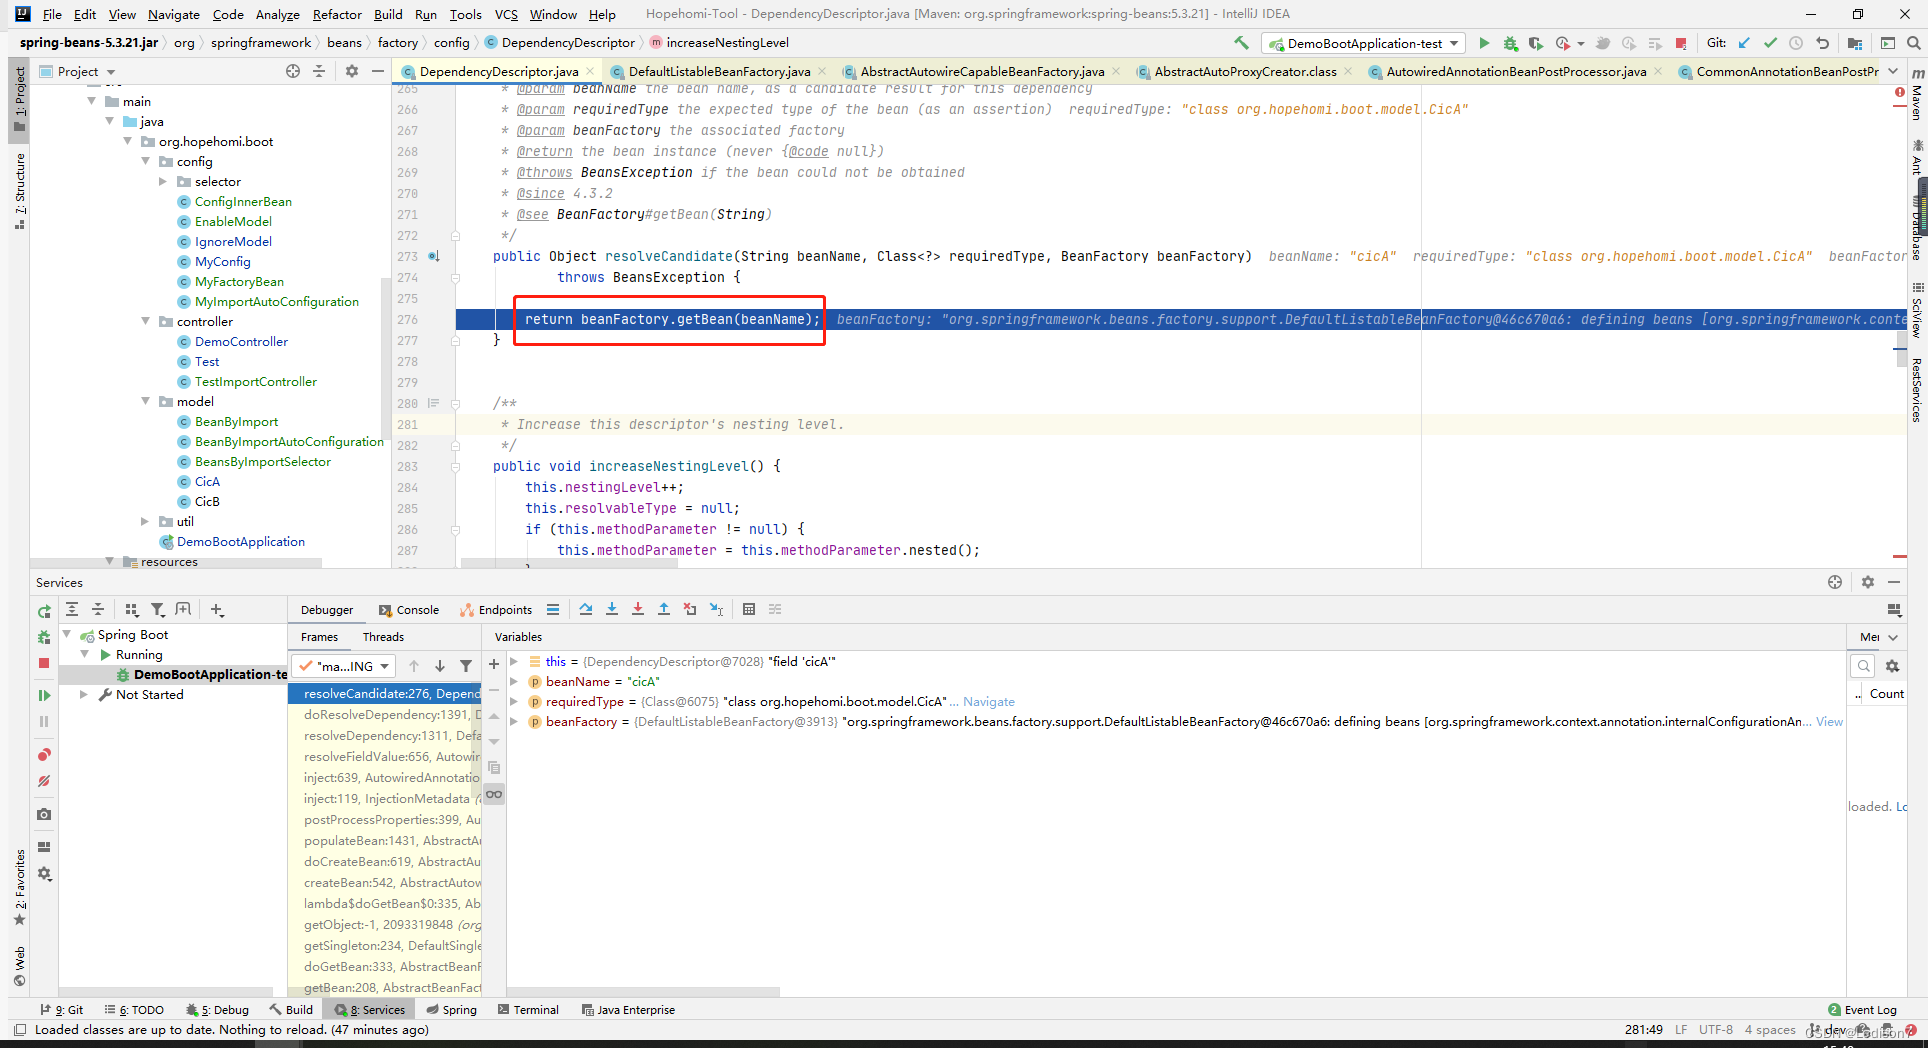Open Search Everywhere with the magnifier icon
This screenshot has height=1048, width=1928.
pos(1913,43)
